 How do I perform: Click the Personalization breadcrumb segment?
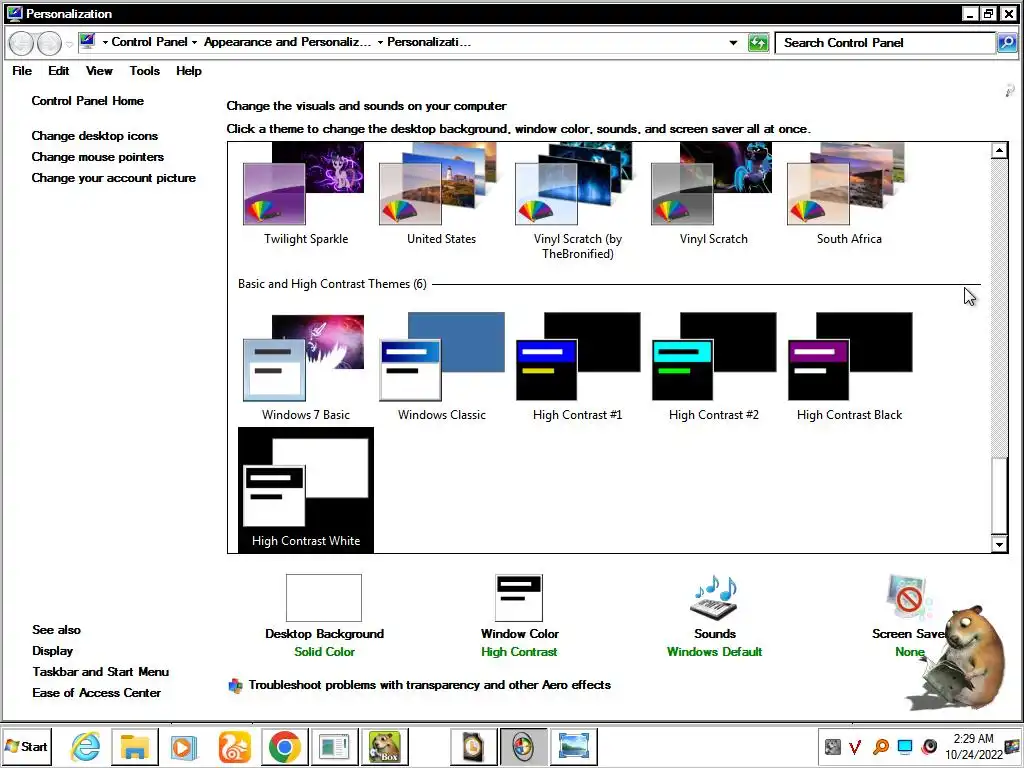tap(428, 42)
